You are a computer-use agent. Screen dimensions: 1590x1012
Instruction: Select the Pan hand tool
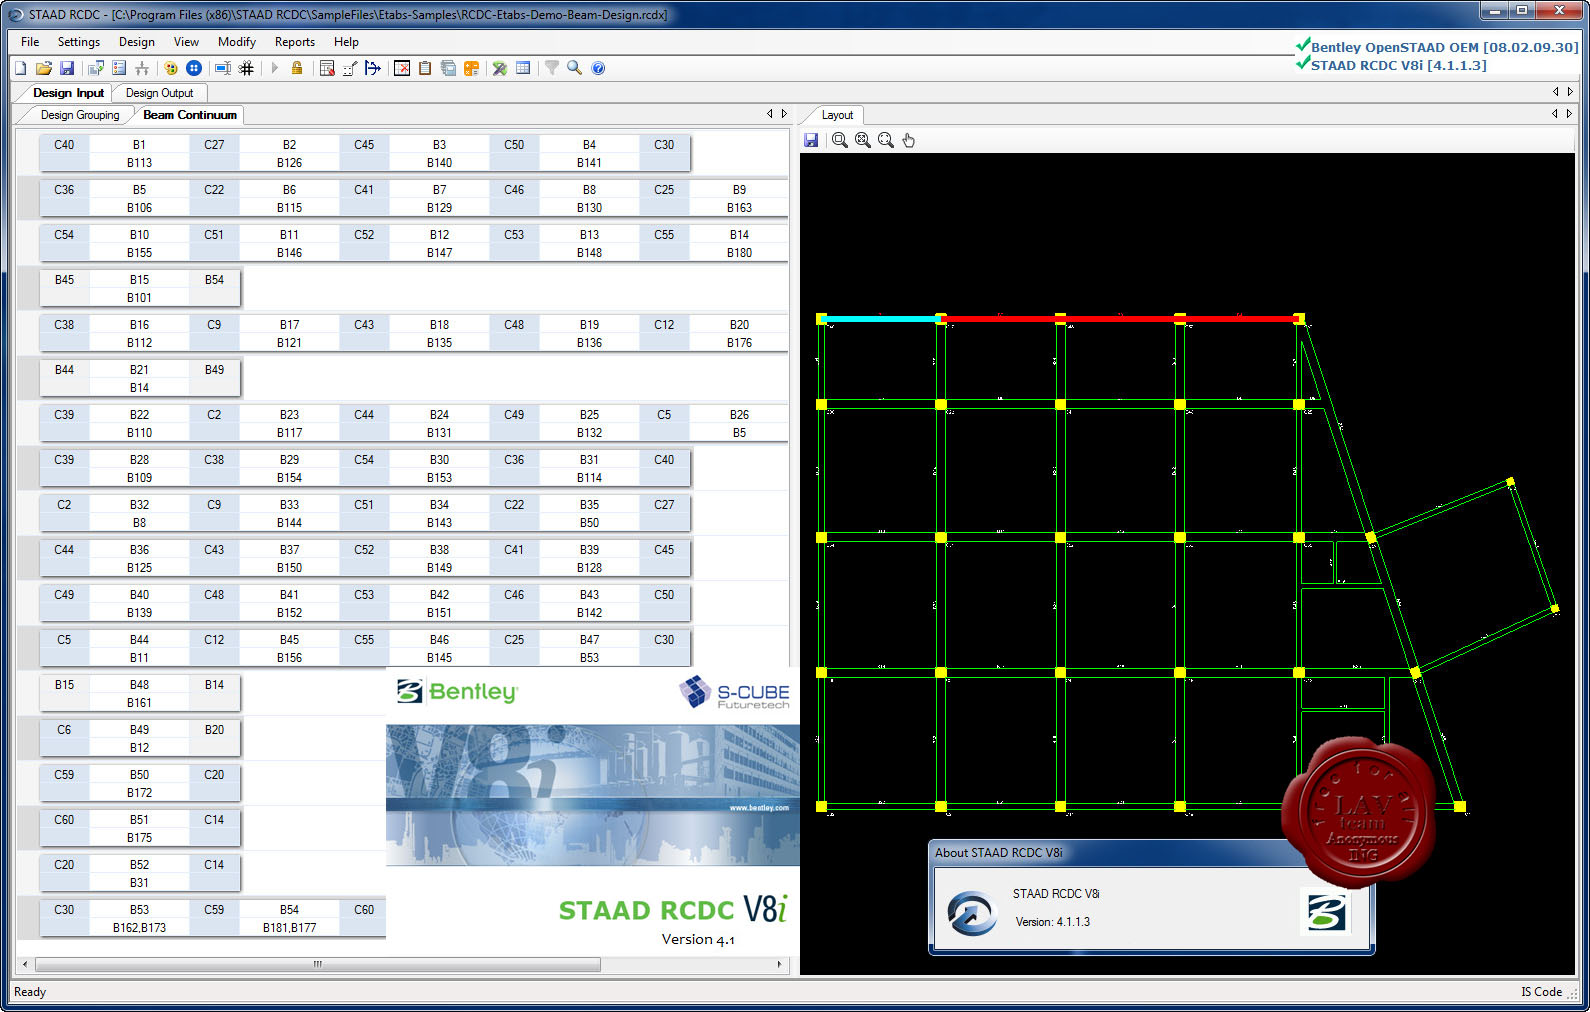pyautogui.click(x=909, y=140)
